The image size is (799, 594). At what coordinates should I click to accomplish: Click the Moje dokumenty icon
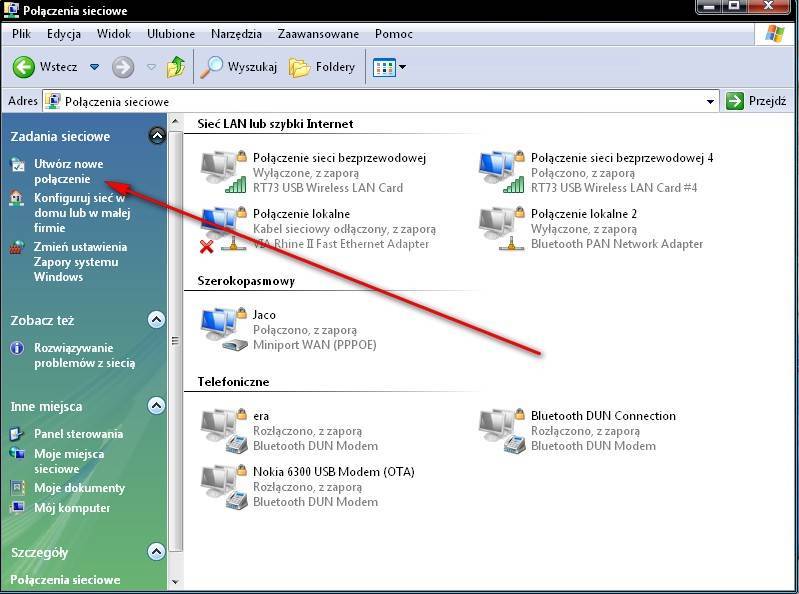pyautogui.click(x=17, y=488)
